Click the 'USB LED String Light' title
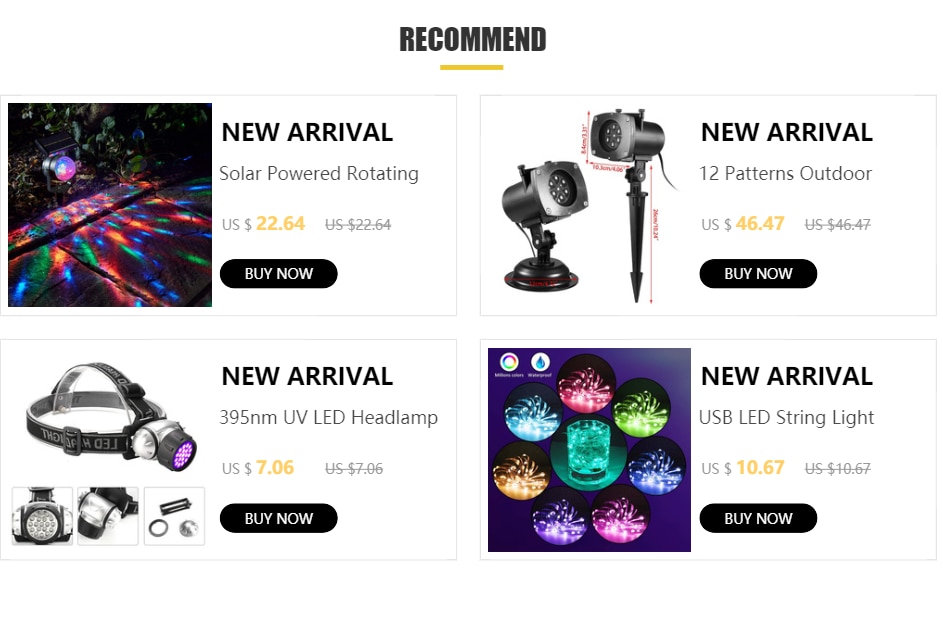The image size is (943, 625). pyautogui.click(x=787, y=417)
